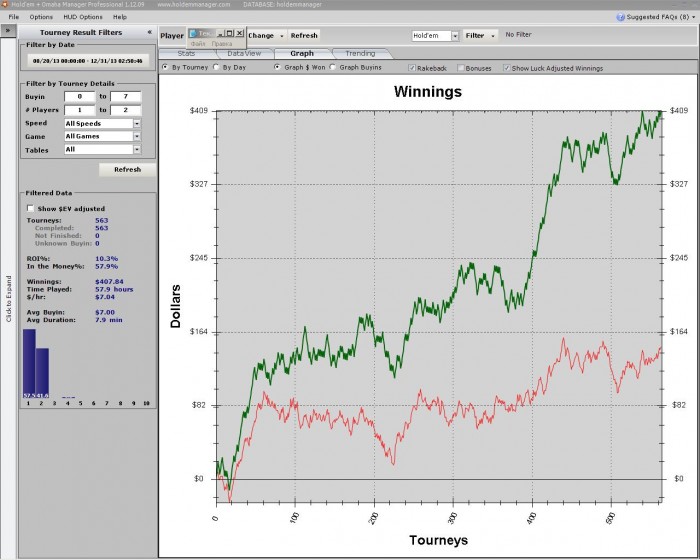Image resolution: width=700 pixels, height=560 pixels.
Task: Click the app icon in the title bar
Action: (x=4, y=4)
